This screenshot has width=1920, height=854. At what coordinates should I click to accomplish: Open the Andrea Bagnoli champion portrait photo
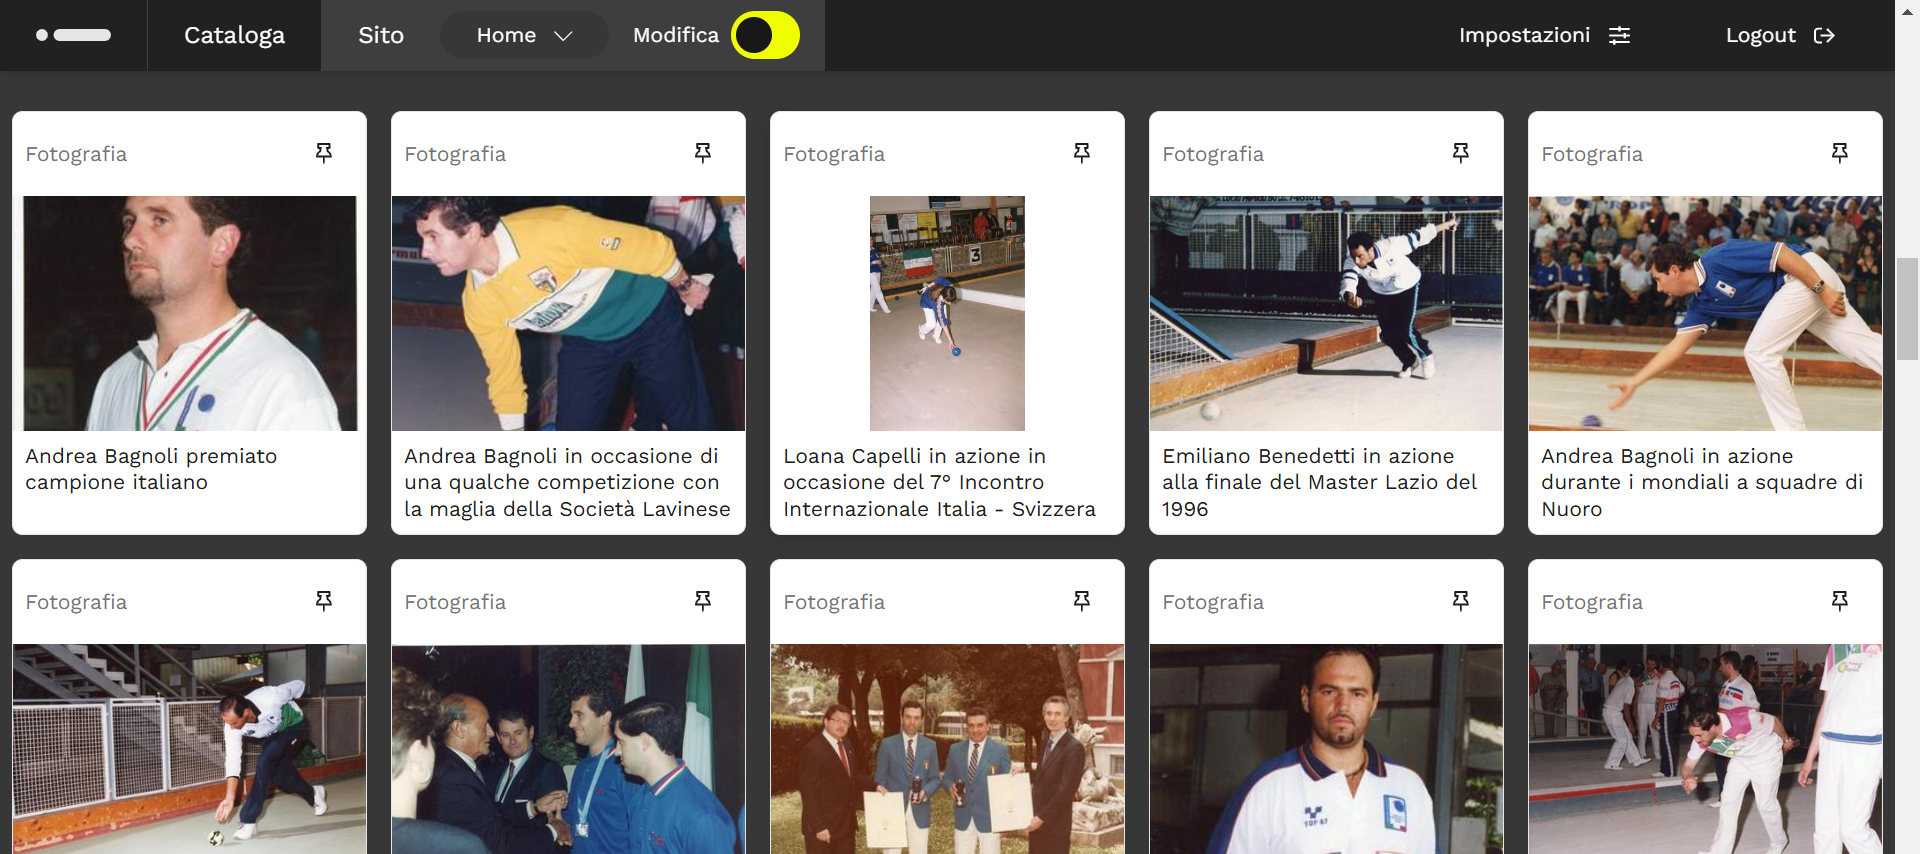click(x=190, y=313)
